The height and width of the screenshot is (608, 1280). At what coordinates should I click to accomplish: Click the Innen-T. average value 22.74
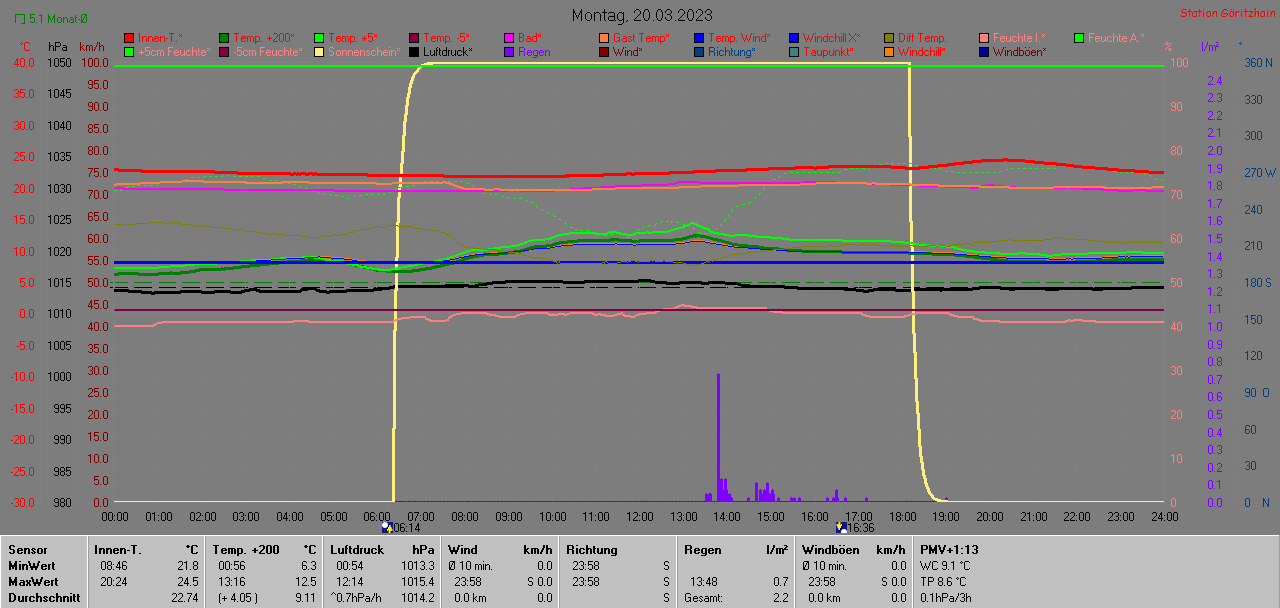[x=184, y=597]
